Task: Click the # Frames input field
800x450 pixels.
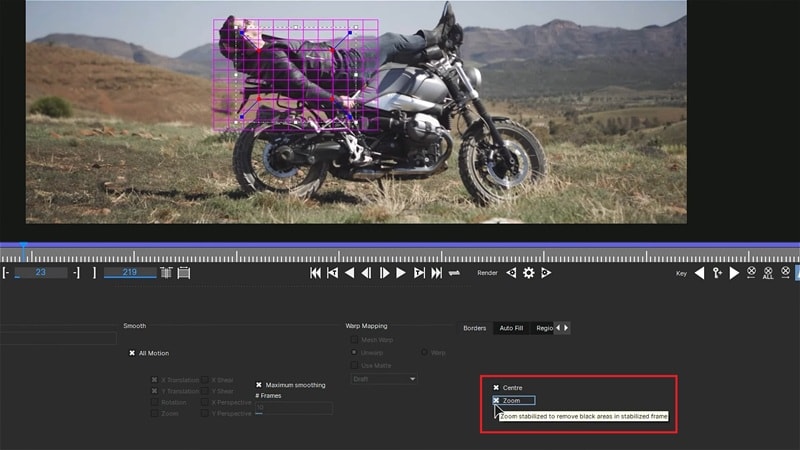Action: click(x=294, y=408)
